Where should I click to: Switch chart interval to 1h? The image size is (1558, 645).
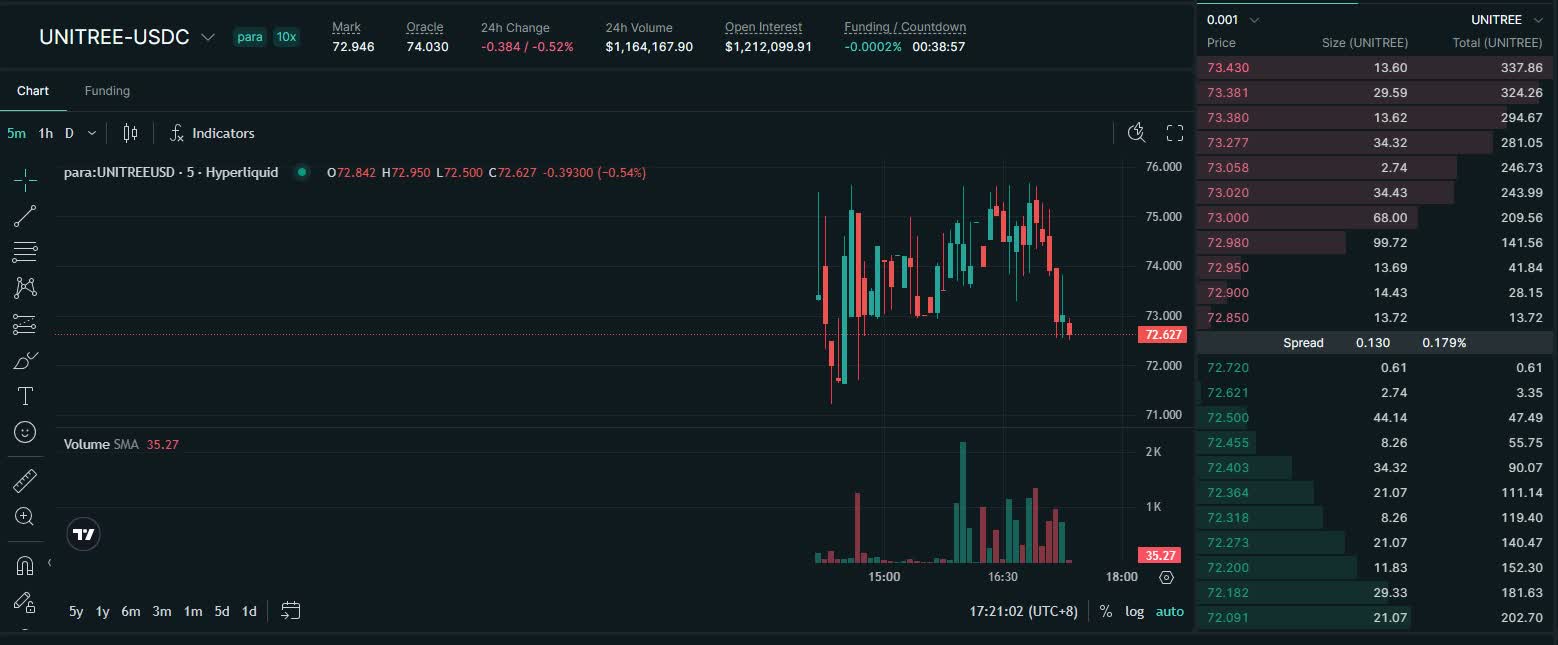[46, 133]
